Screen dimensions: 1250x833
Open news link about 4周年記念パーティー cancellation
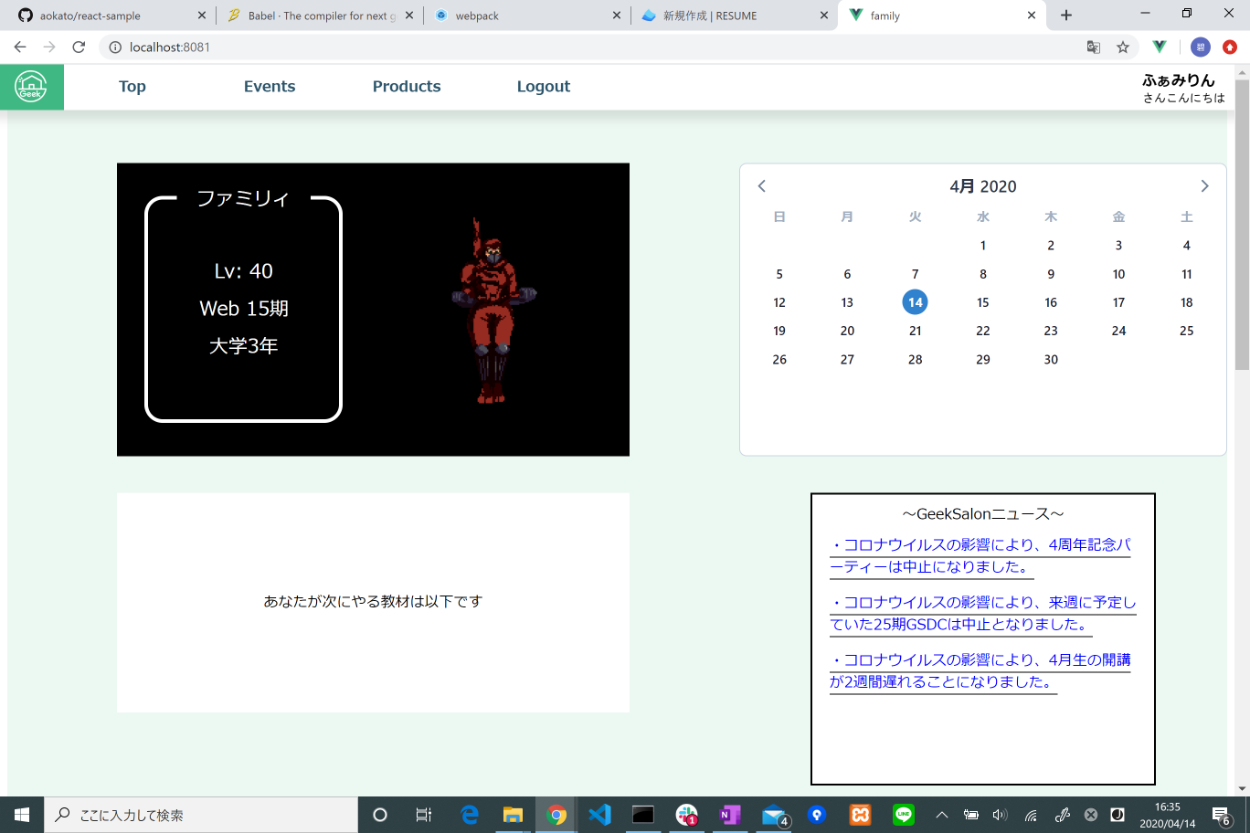[980, 556]
